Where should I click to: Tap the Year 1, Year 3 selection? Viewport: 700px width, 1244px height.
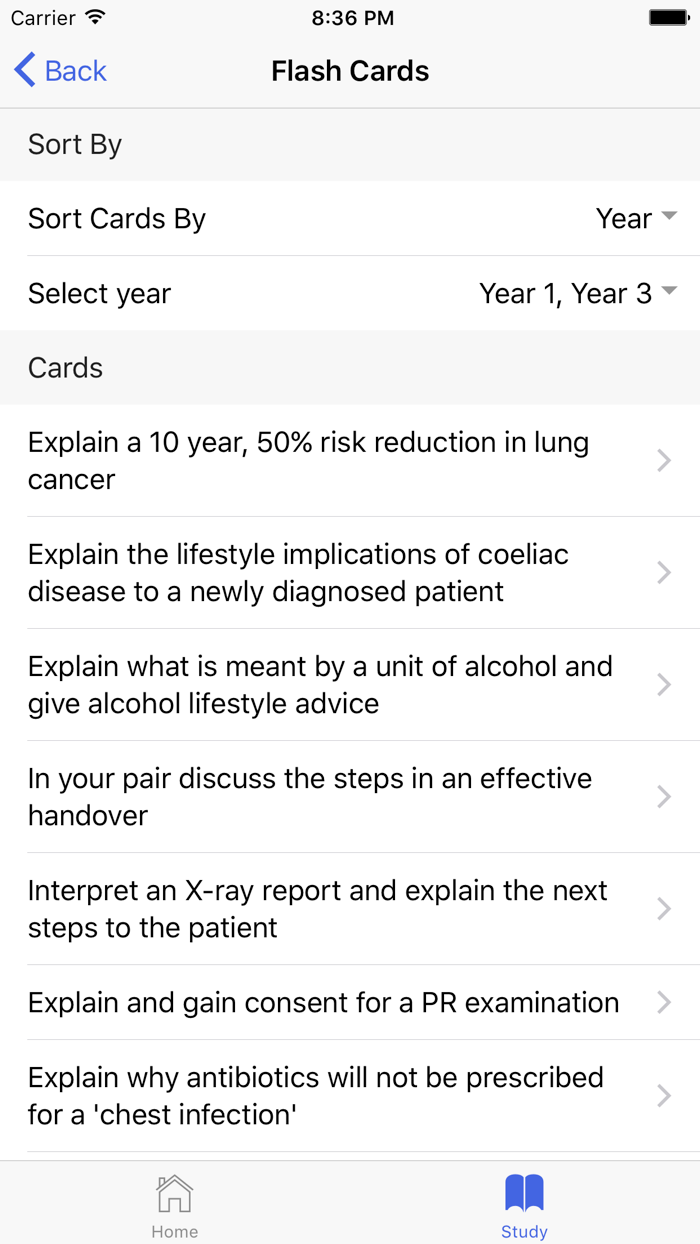pyautogui.click(x=565, y=293)
